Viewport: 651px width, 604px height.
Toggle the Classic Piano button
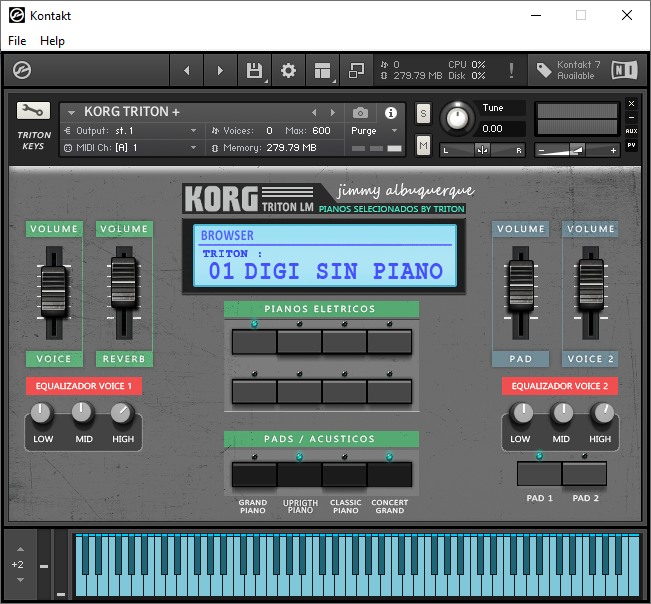point(344,474)
